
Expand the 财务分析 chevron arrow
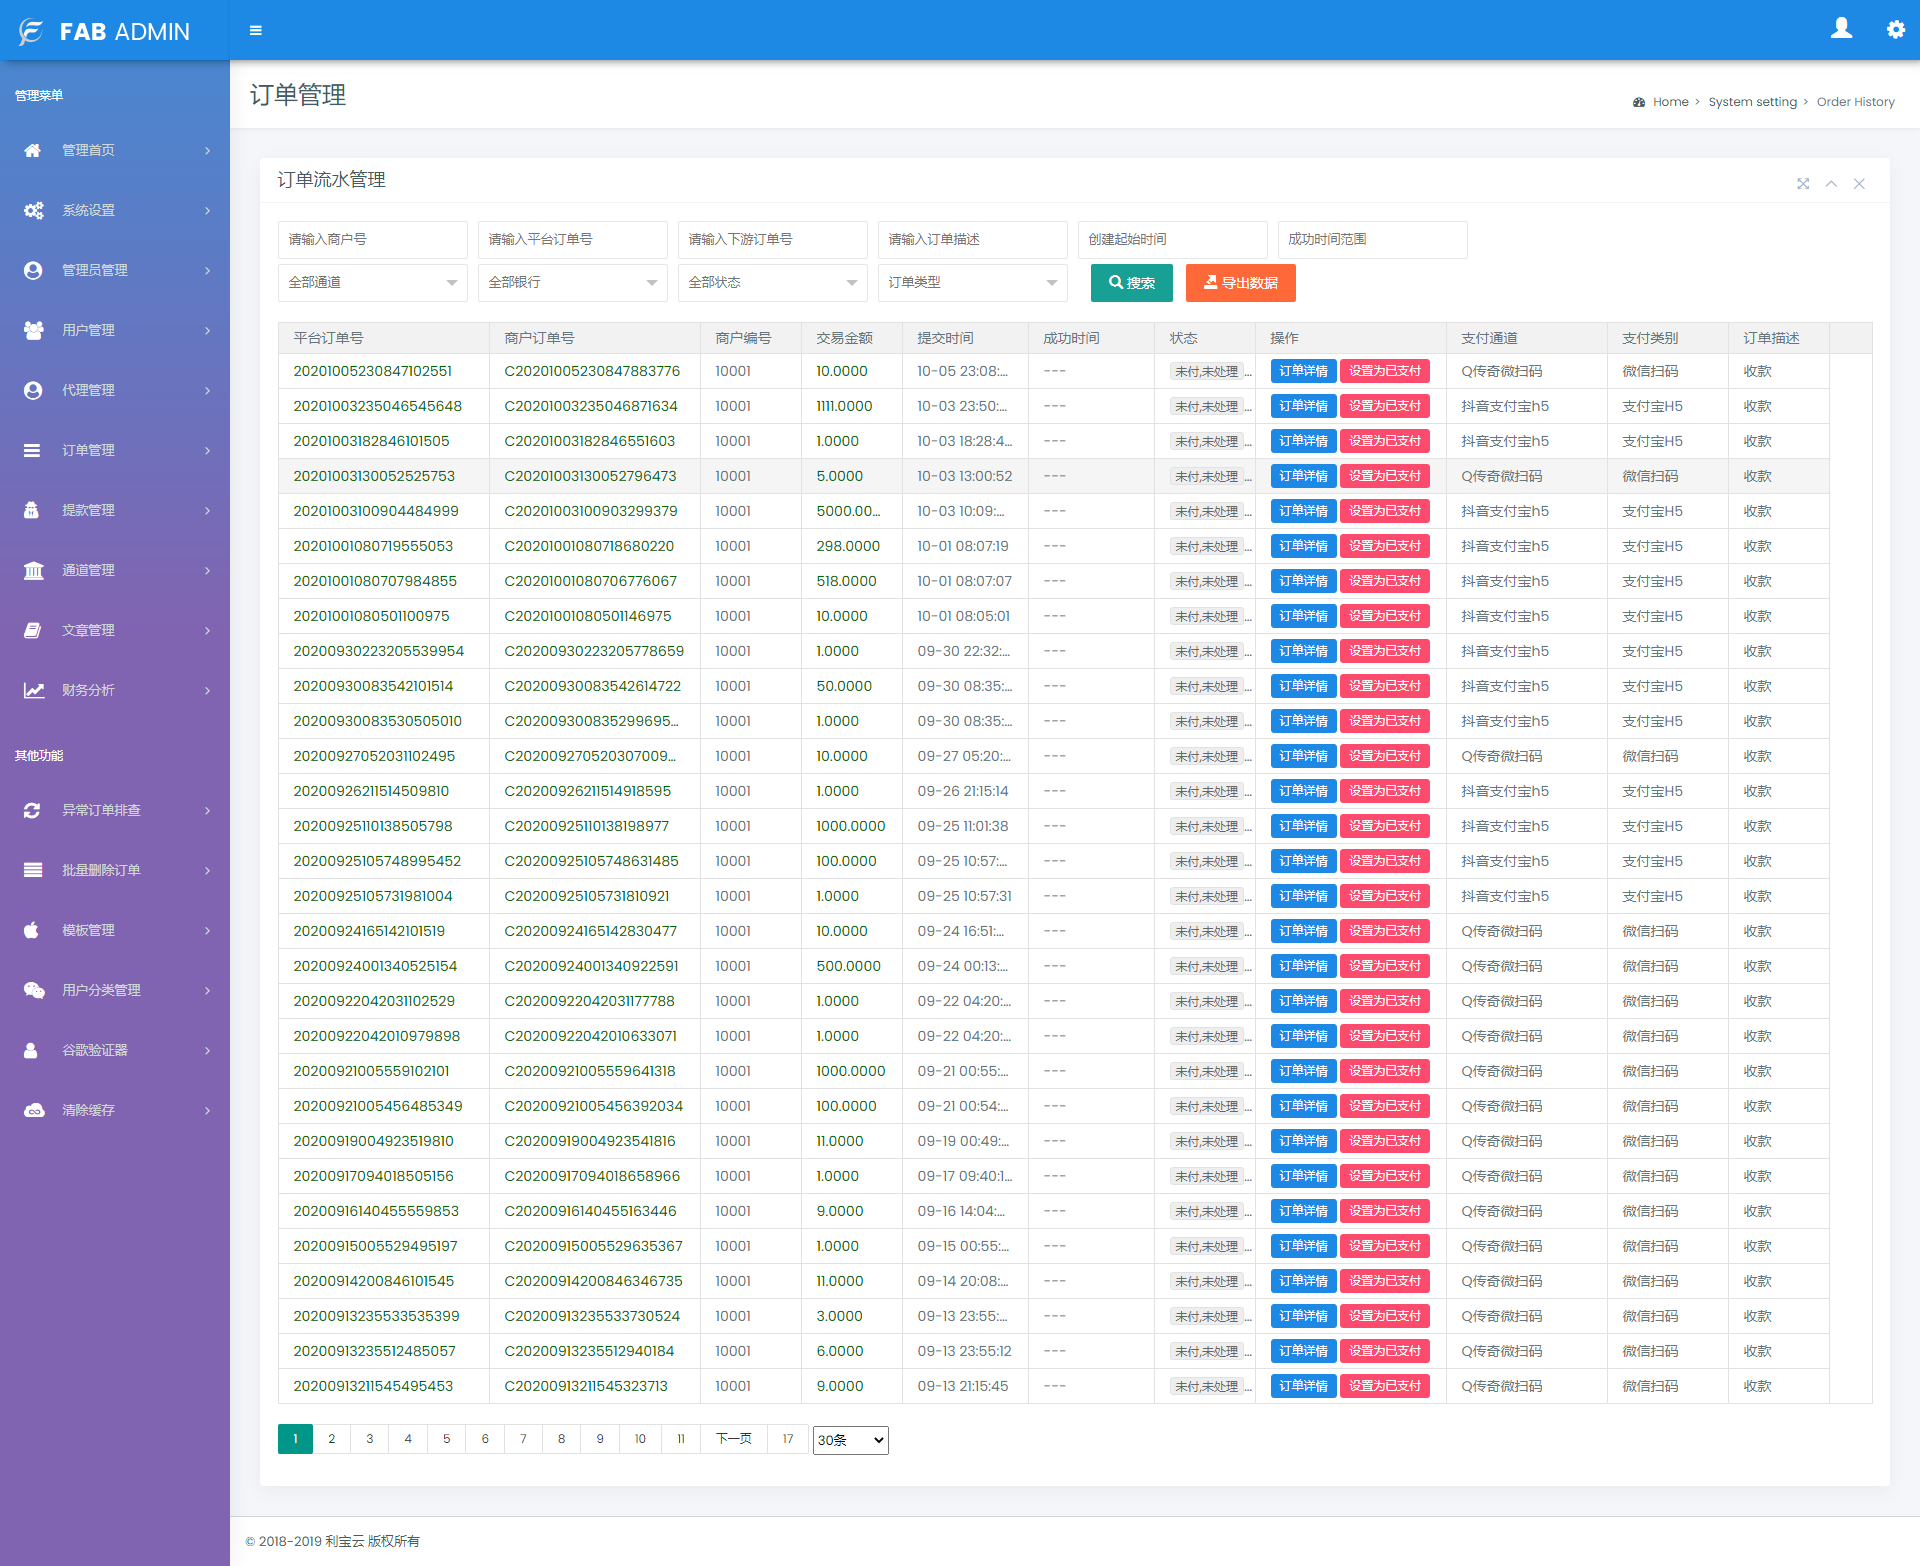(208, 690)
